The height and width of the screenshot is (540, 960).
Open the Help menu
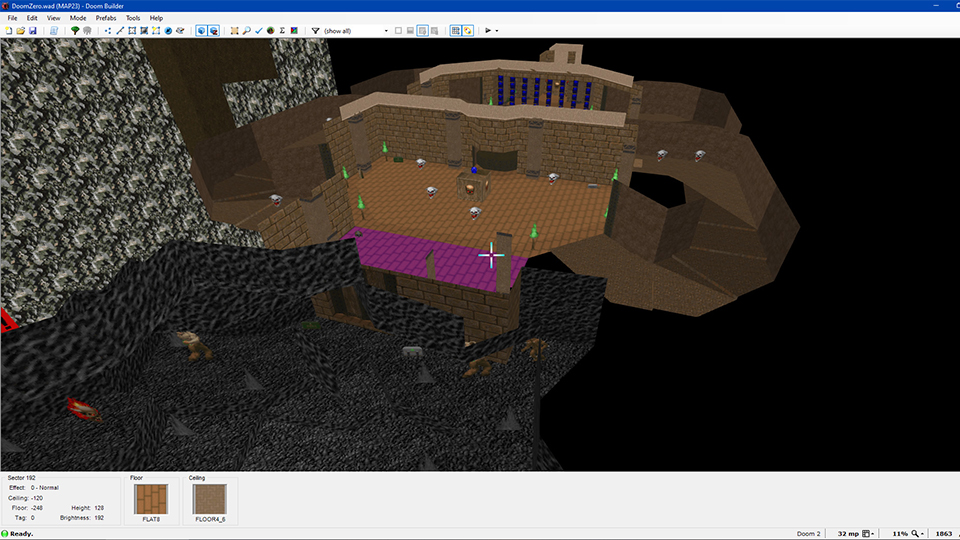tap(156, 18)
